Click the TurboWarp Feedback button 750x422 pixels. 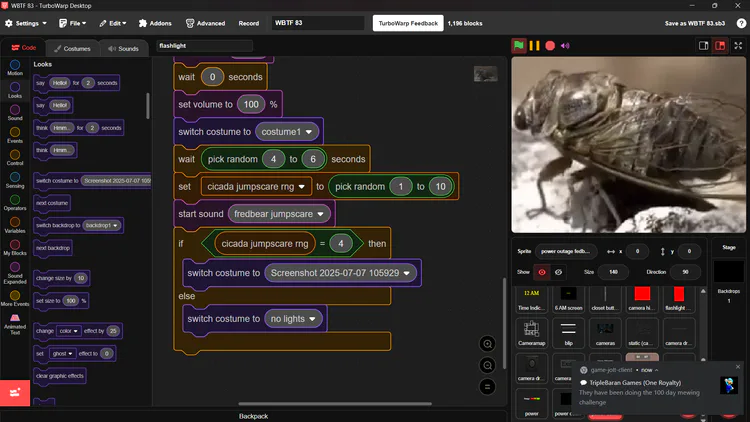[x=408, y=23]
